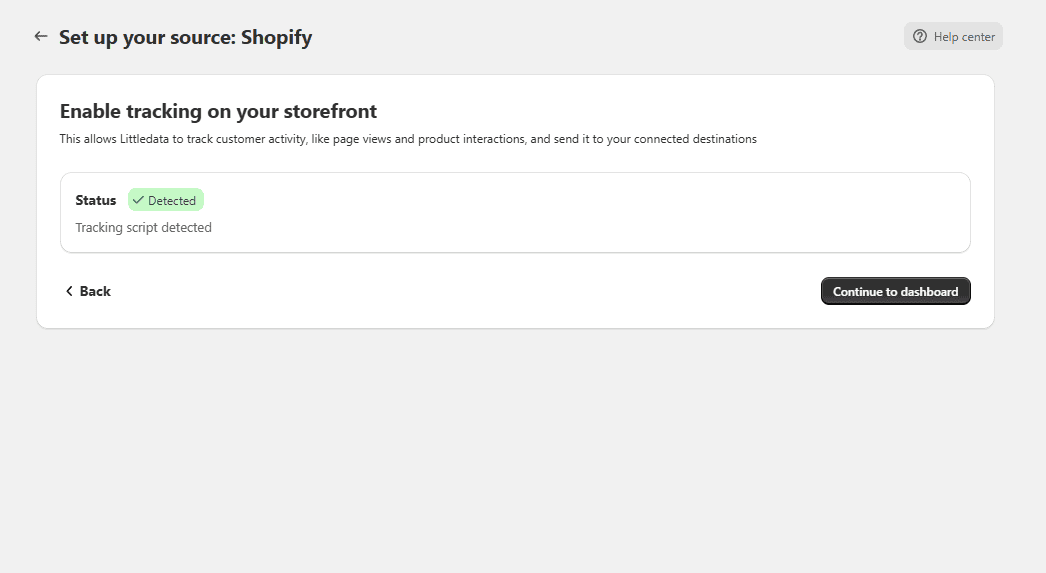
Task: Open the Help center
Action: (953, 37)
